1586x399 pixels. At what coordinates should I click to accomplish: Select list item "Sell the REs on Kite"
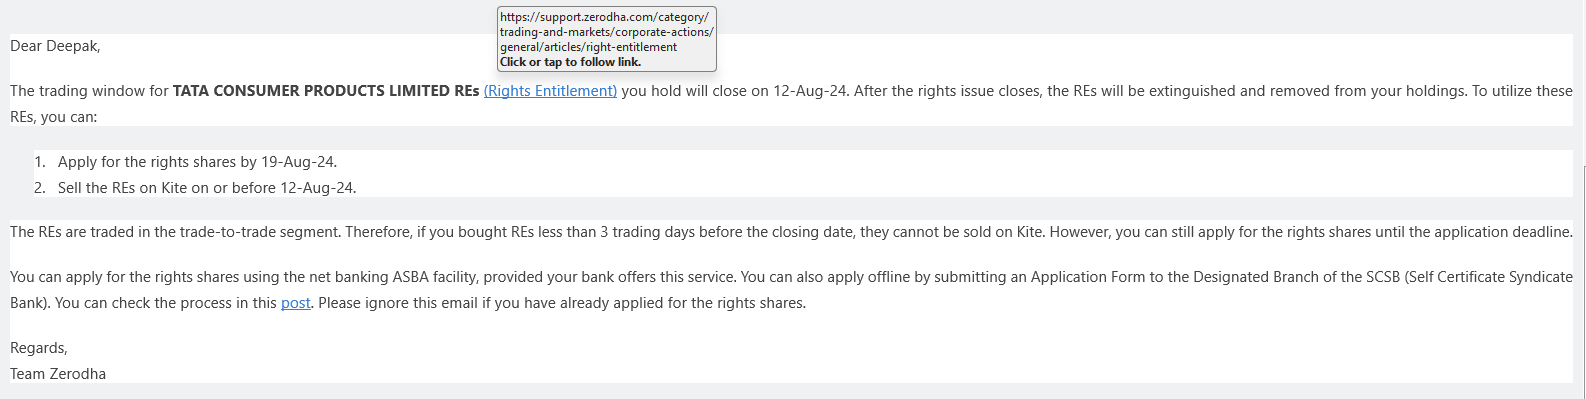[207, 188]
